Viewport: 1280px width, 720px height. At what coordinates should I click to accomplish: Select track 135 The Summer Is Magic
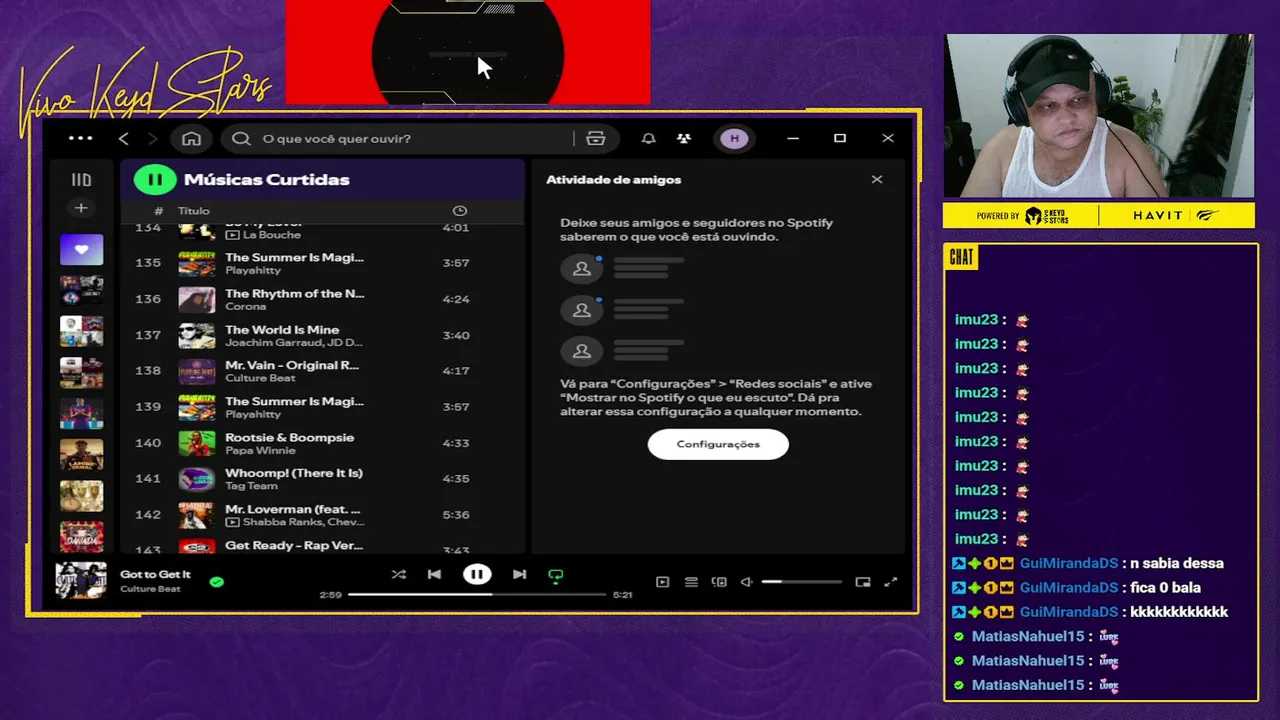point(322,263)
